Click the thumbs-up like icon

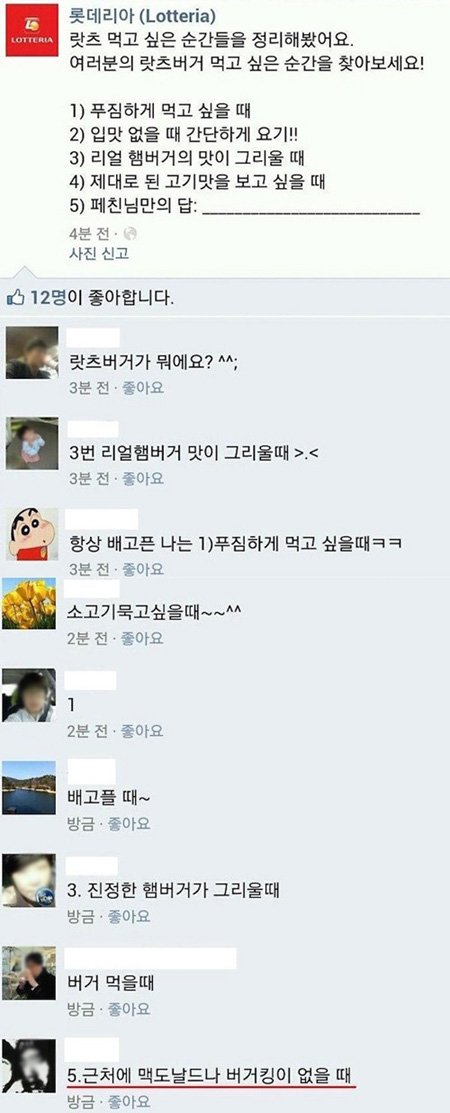click(16, 299)
